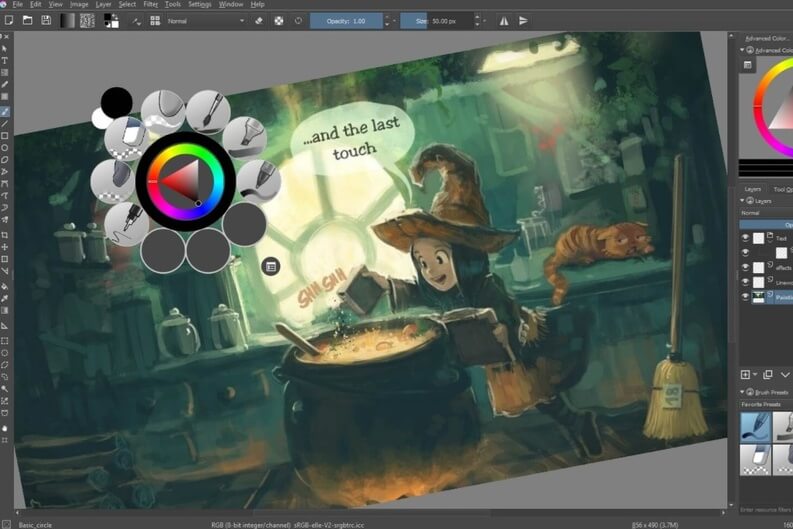The height and width of the screenshot is (529, 793).
Task: Pick color in popup palette triangle
Action: [x=184, y=182]
